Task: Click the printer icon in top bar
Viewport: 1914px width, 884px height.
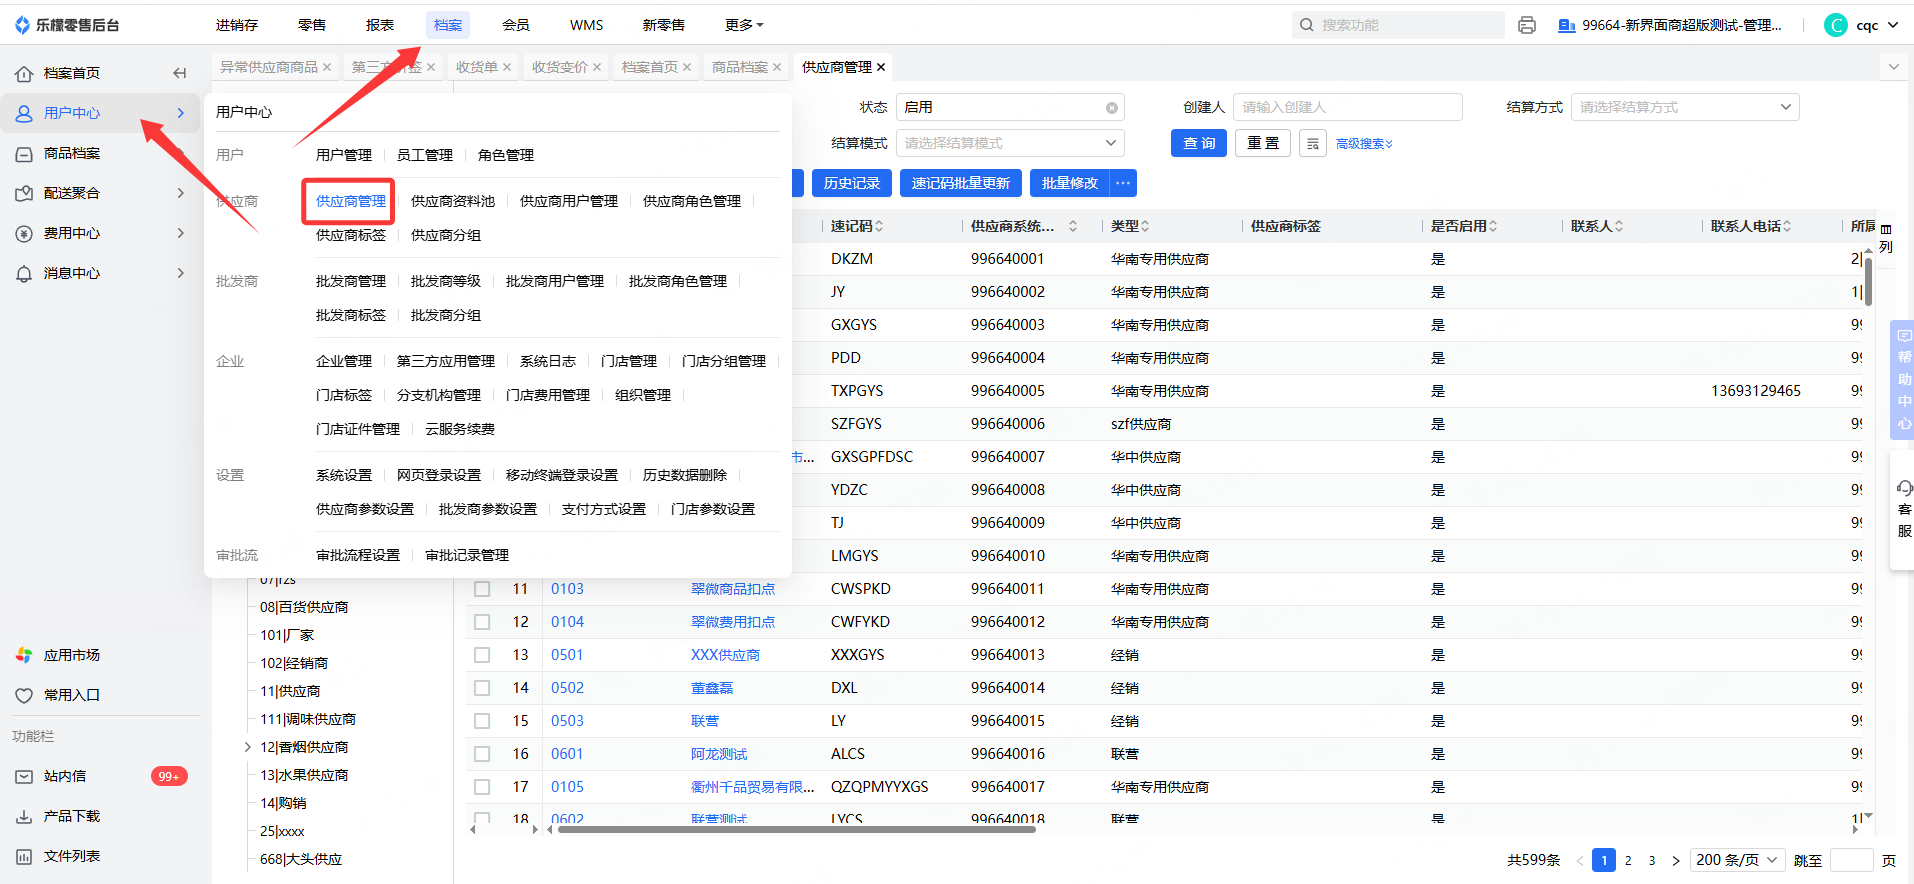Action: [1526, 25]
